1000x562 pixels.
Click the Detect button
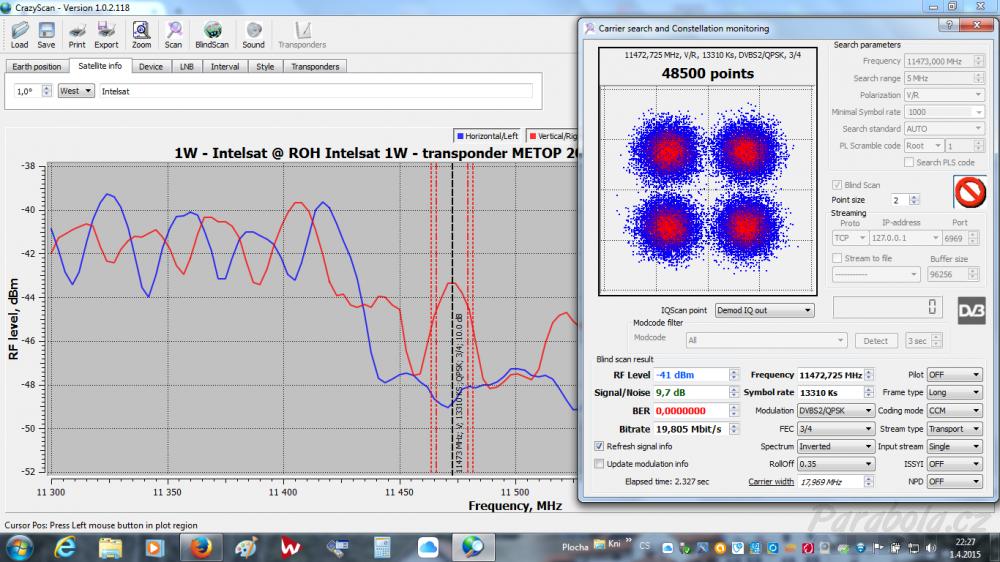click(x=876, y=341)
